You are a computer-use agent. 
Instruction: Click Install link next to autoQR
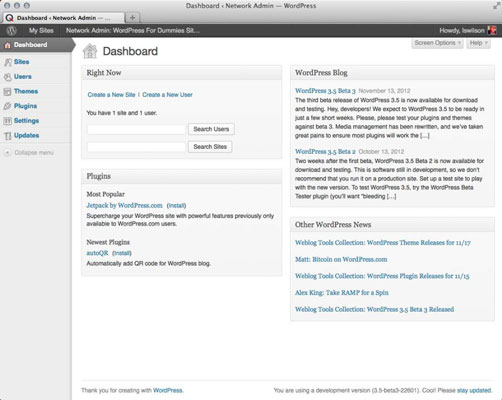pyautogui.click(x=122, y=253)
